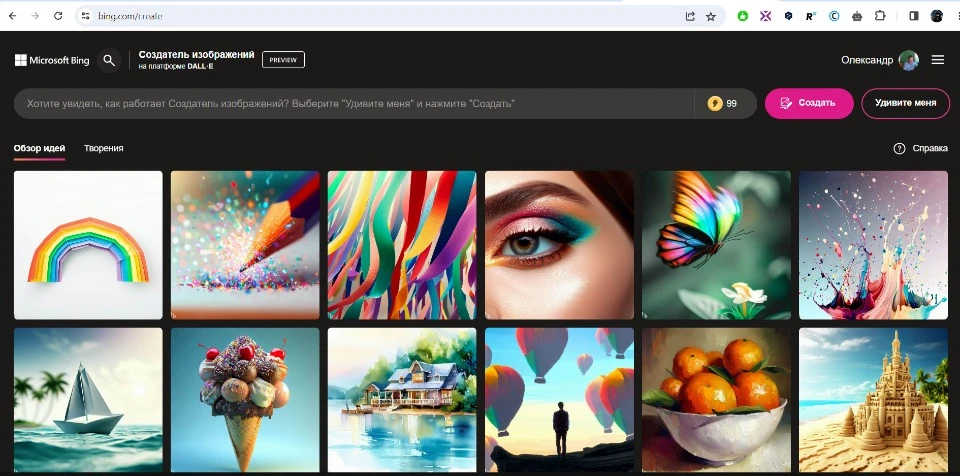Open the browser Extensions puzzle icon
Viewport: 960px width, 476px height.
tap(880, 16)
